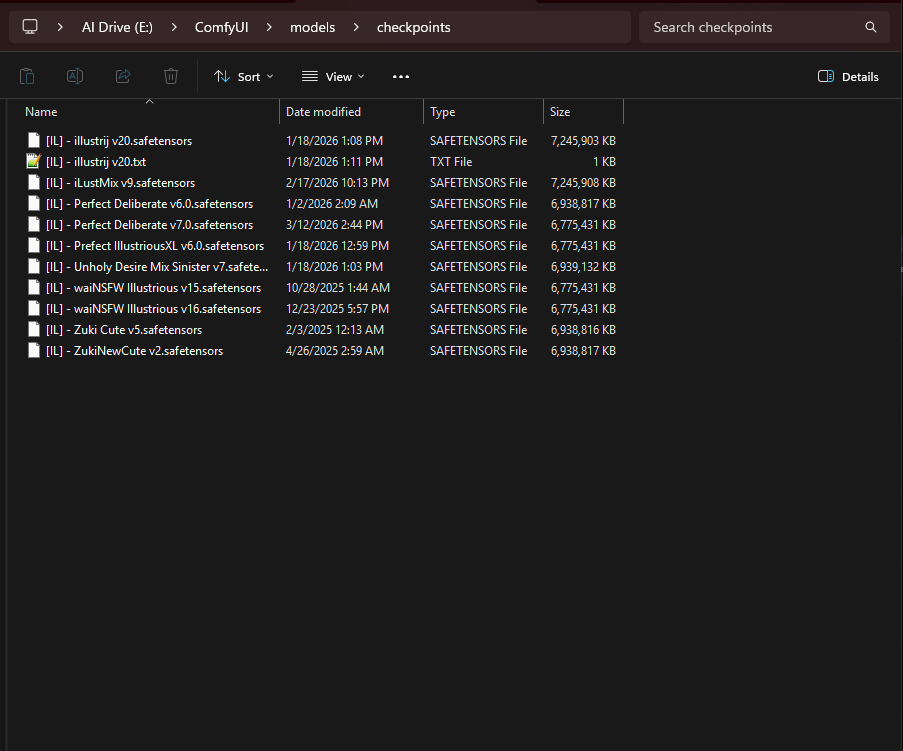
Task: Select file name Perfect Deliberate v6.0.safetensors
Action: pos(149,203)
